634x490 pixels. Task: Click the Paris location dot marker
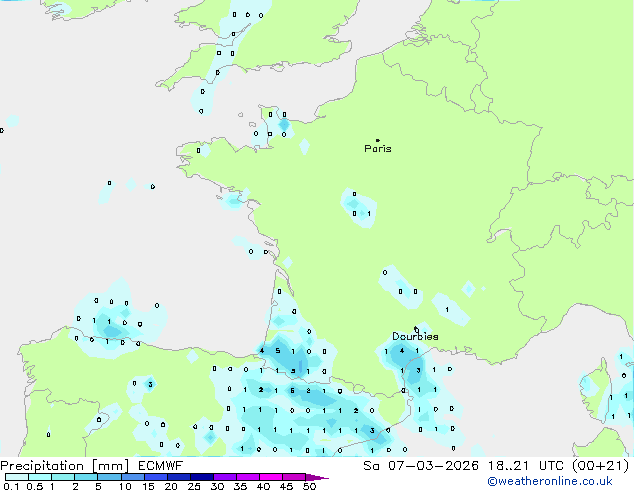[x=378, y=140]
